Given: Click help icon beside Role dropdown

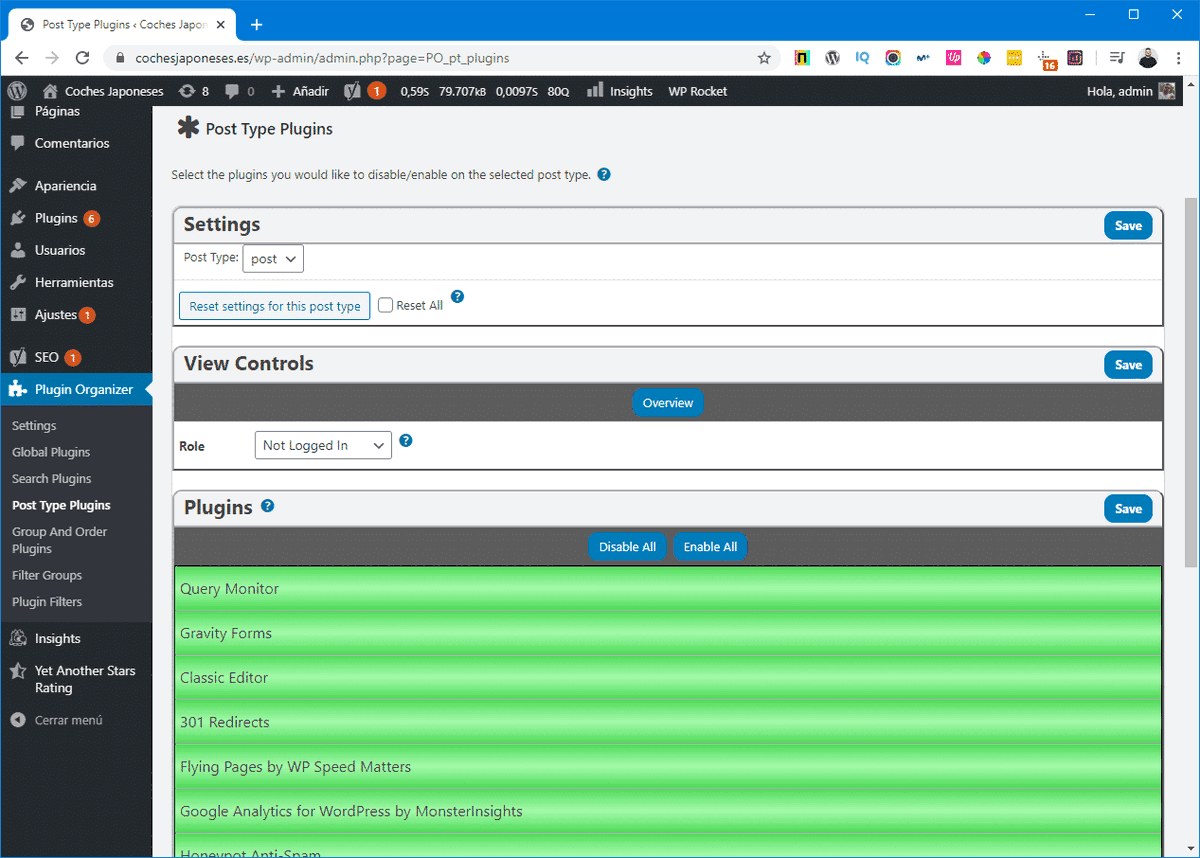Looking at the screenshot, I should click(406, 441).
